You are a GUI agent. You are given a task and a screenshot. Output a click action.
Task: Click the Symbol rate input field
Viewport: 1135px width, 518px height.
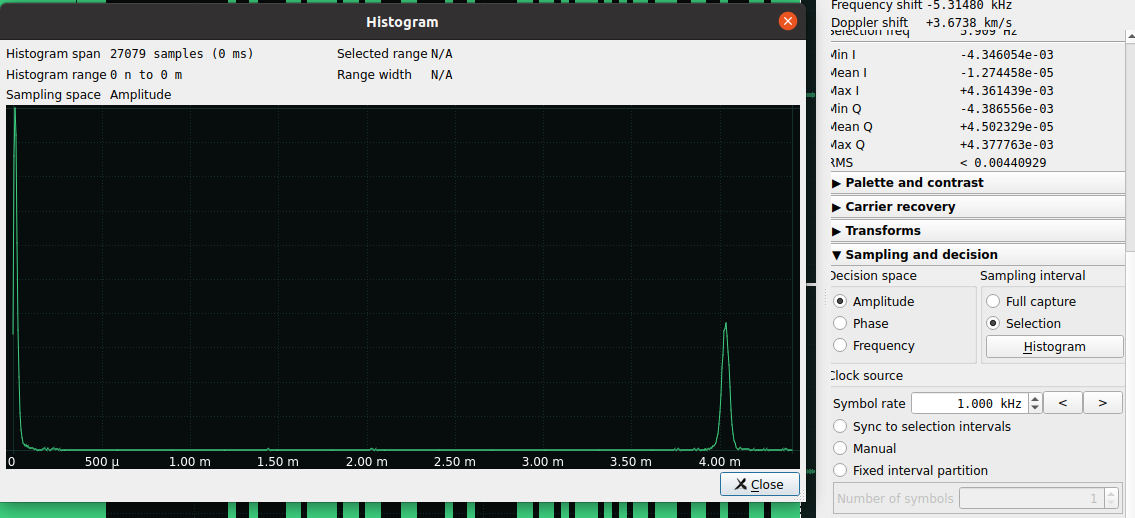point(968,404)
